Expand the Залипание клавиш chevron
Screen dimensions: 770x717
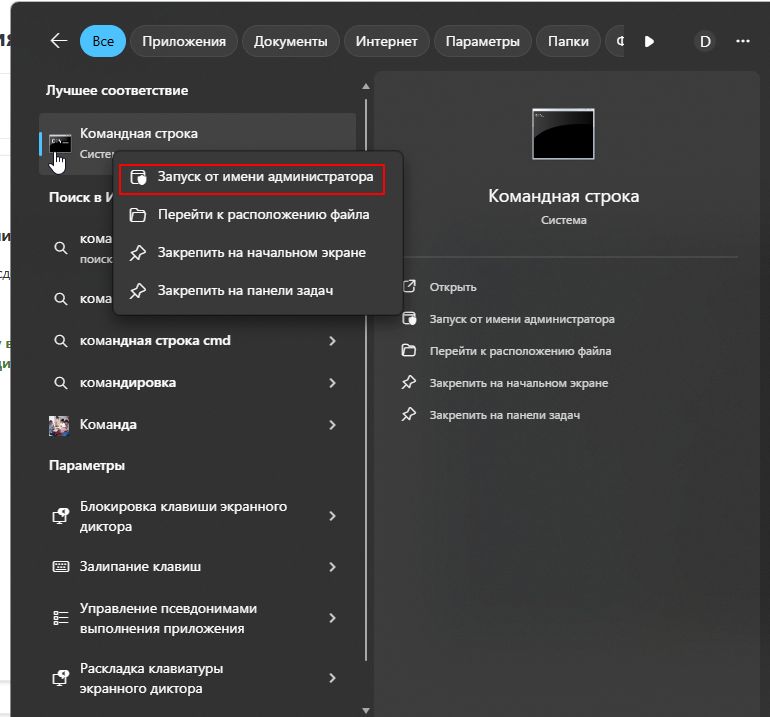(x=332, y=567)
